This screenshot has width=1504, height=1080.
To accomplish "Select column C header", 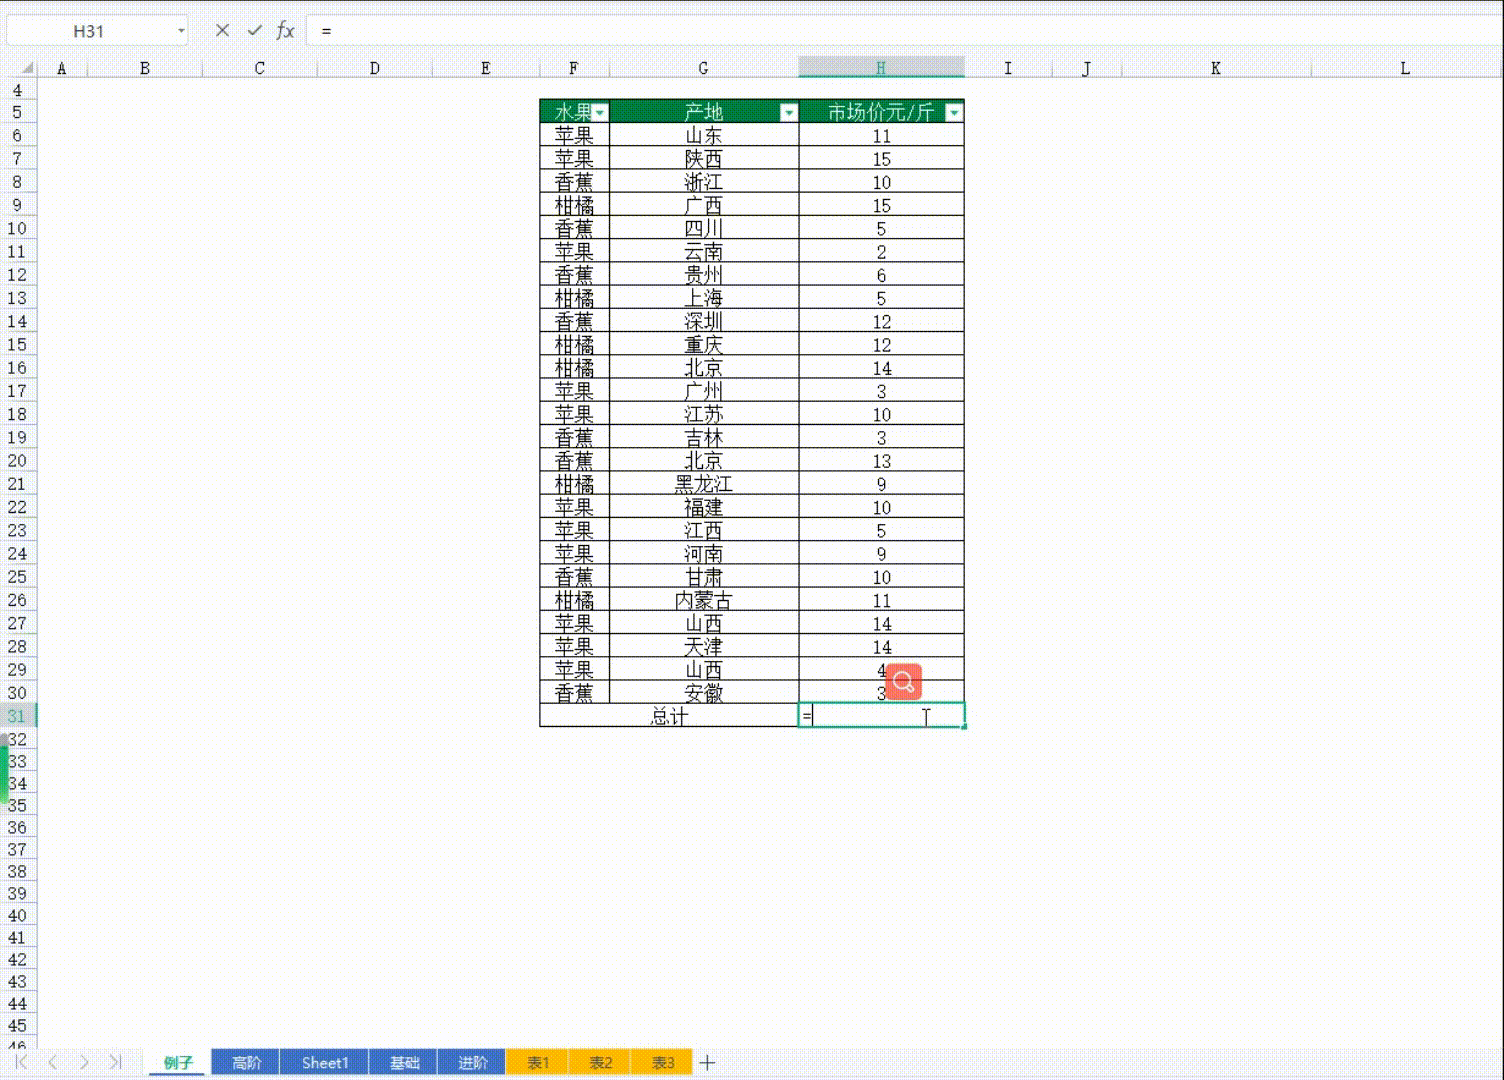I will coord(260,68).
